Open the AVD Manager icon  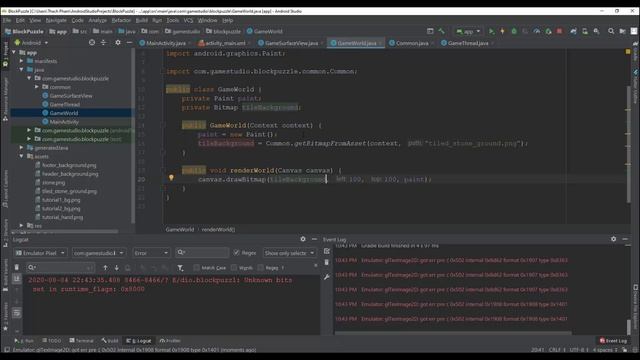pos(585,31)
